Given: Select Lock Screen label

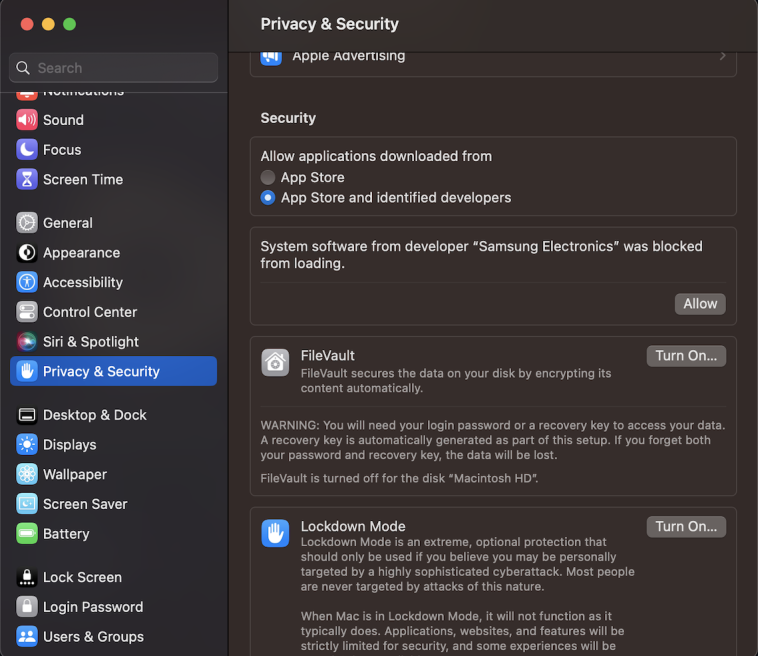Looking at the screenshot, I should coord(82,577).
